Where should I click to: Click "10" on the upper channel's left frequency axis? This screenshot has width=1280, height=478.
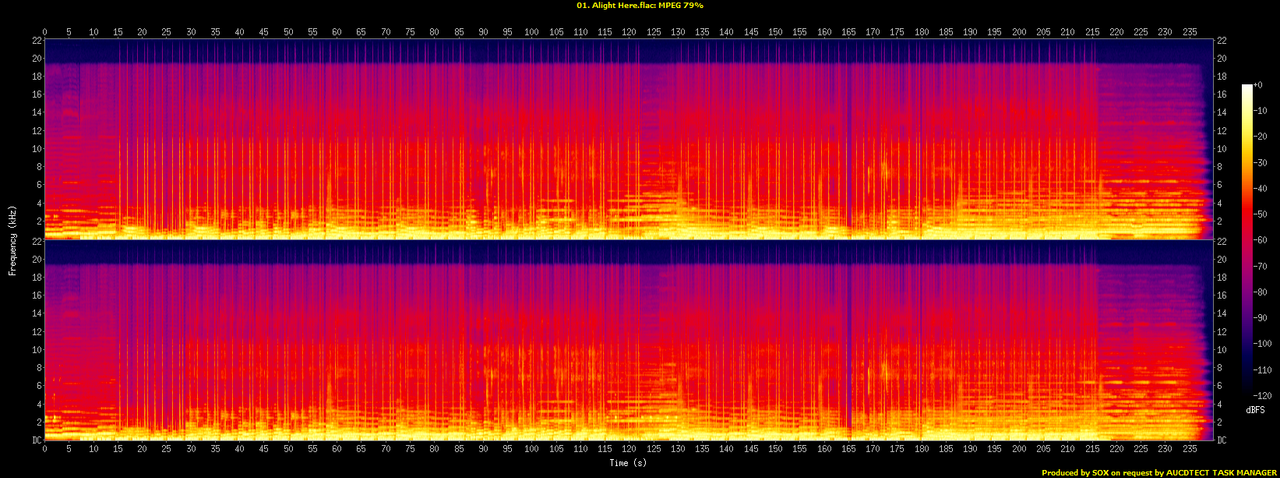click(x=35, y=149)
